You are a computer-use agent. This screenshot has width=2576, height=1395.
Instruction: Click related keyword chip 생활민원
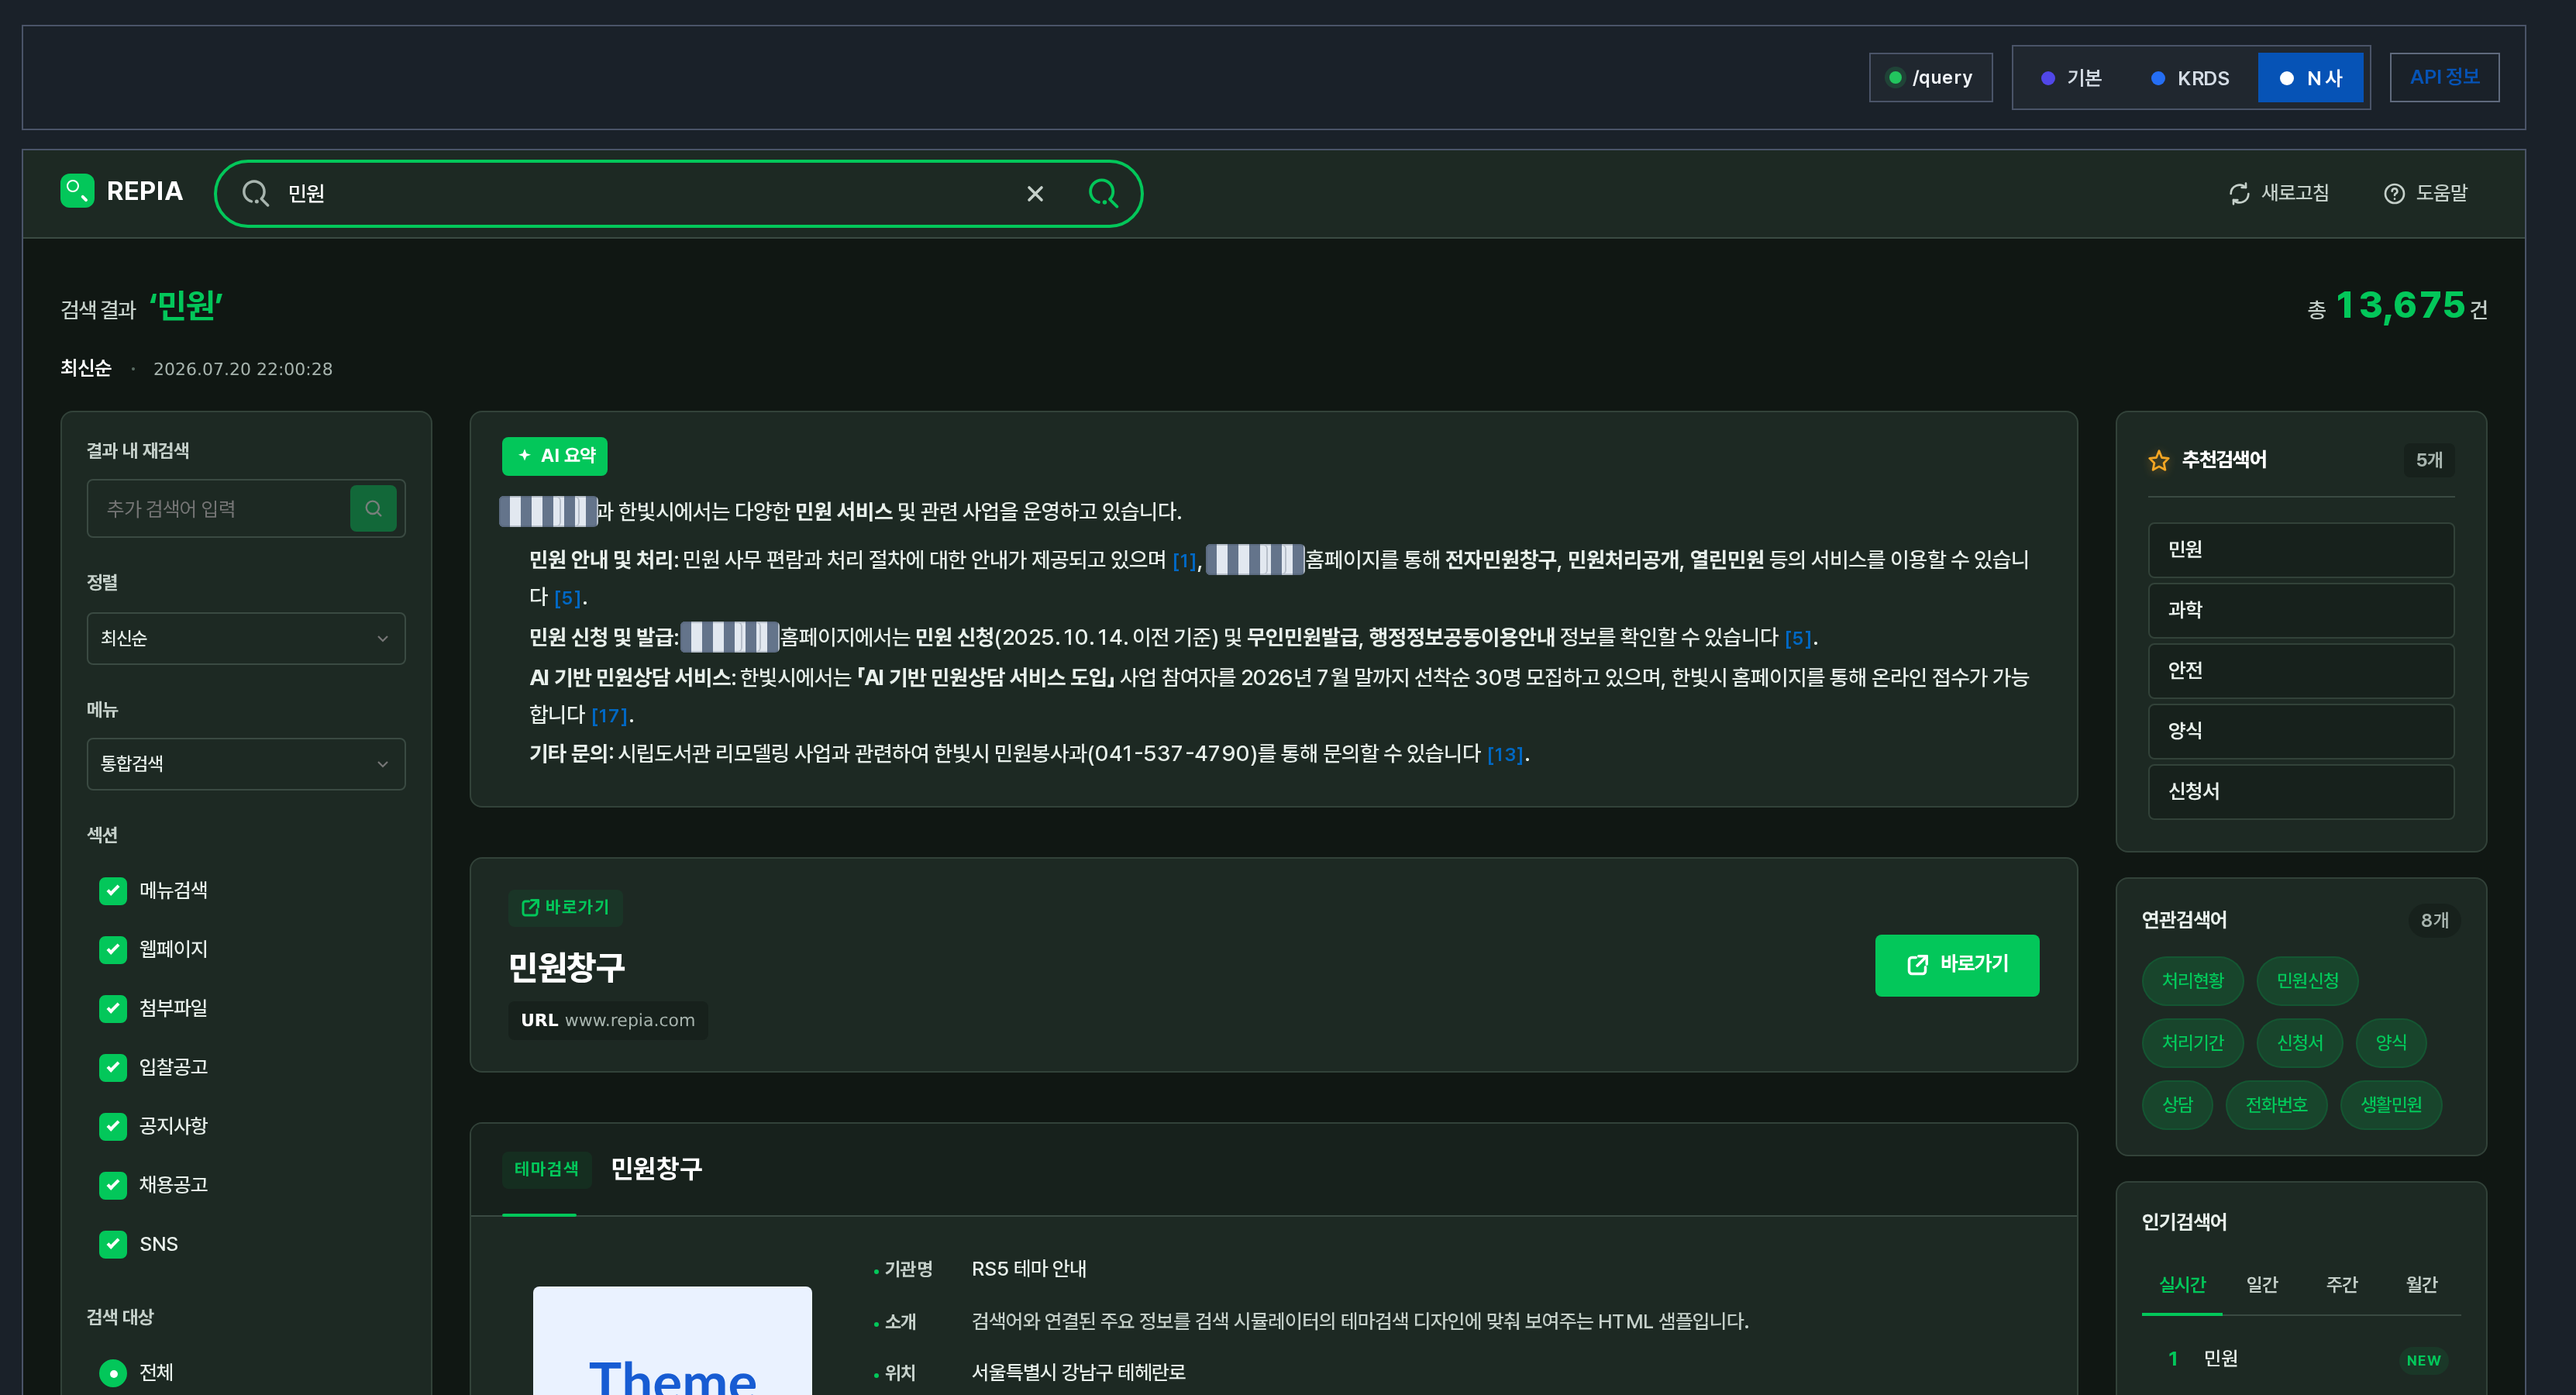pos(2391,1105)
